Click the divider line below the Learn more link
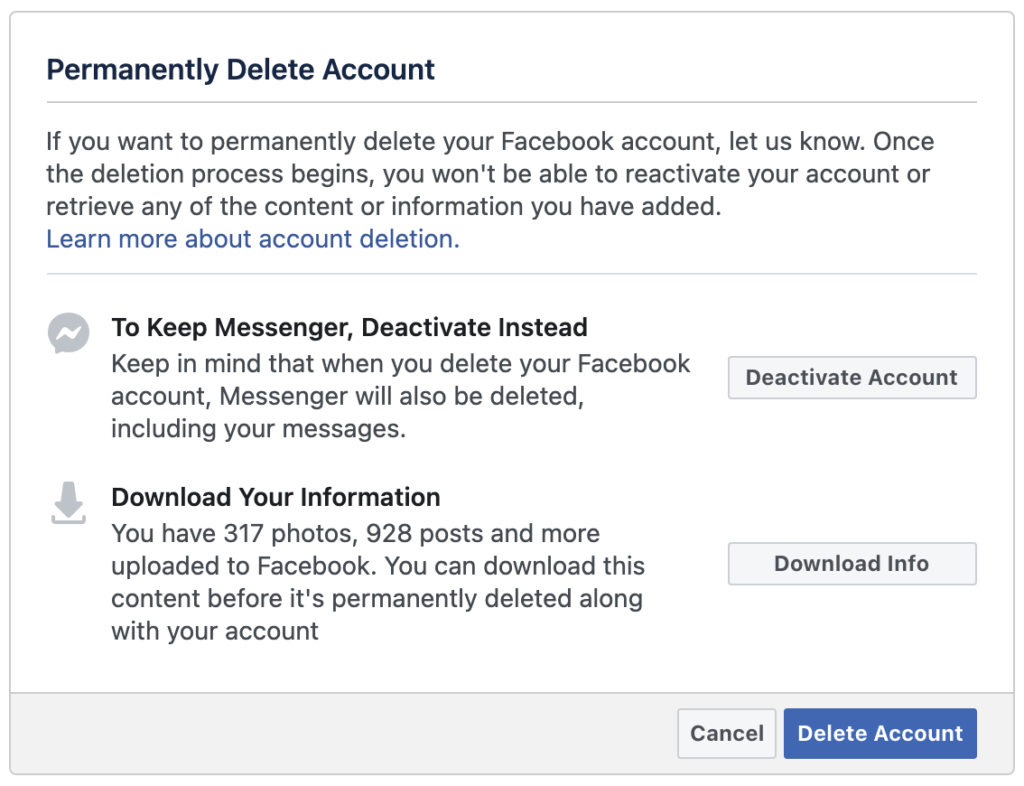 (x=511, y=273)
